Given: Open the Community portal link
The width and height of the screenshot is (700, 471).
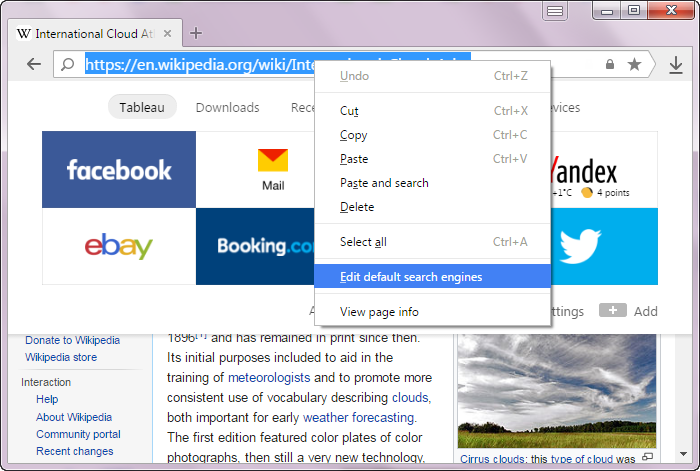Looking at the screenshot, I should [78, 434].
